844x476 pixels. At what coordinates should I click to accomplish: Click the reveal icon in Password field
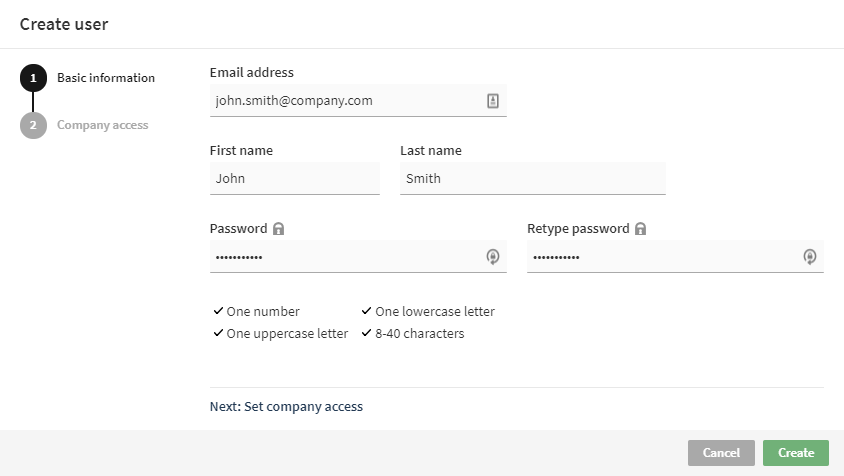tap(493, 257)
